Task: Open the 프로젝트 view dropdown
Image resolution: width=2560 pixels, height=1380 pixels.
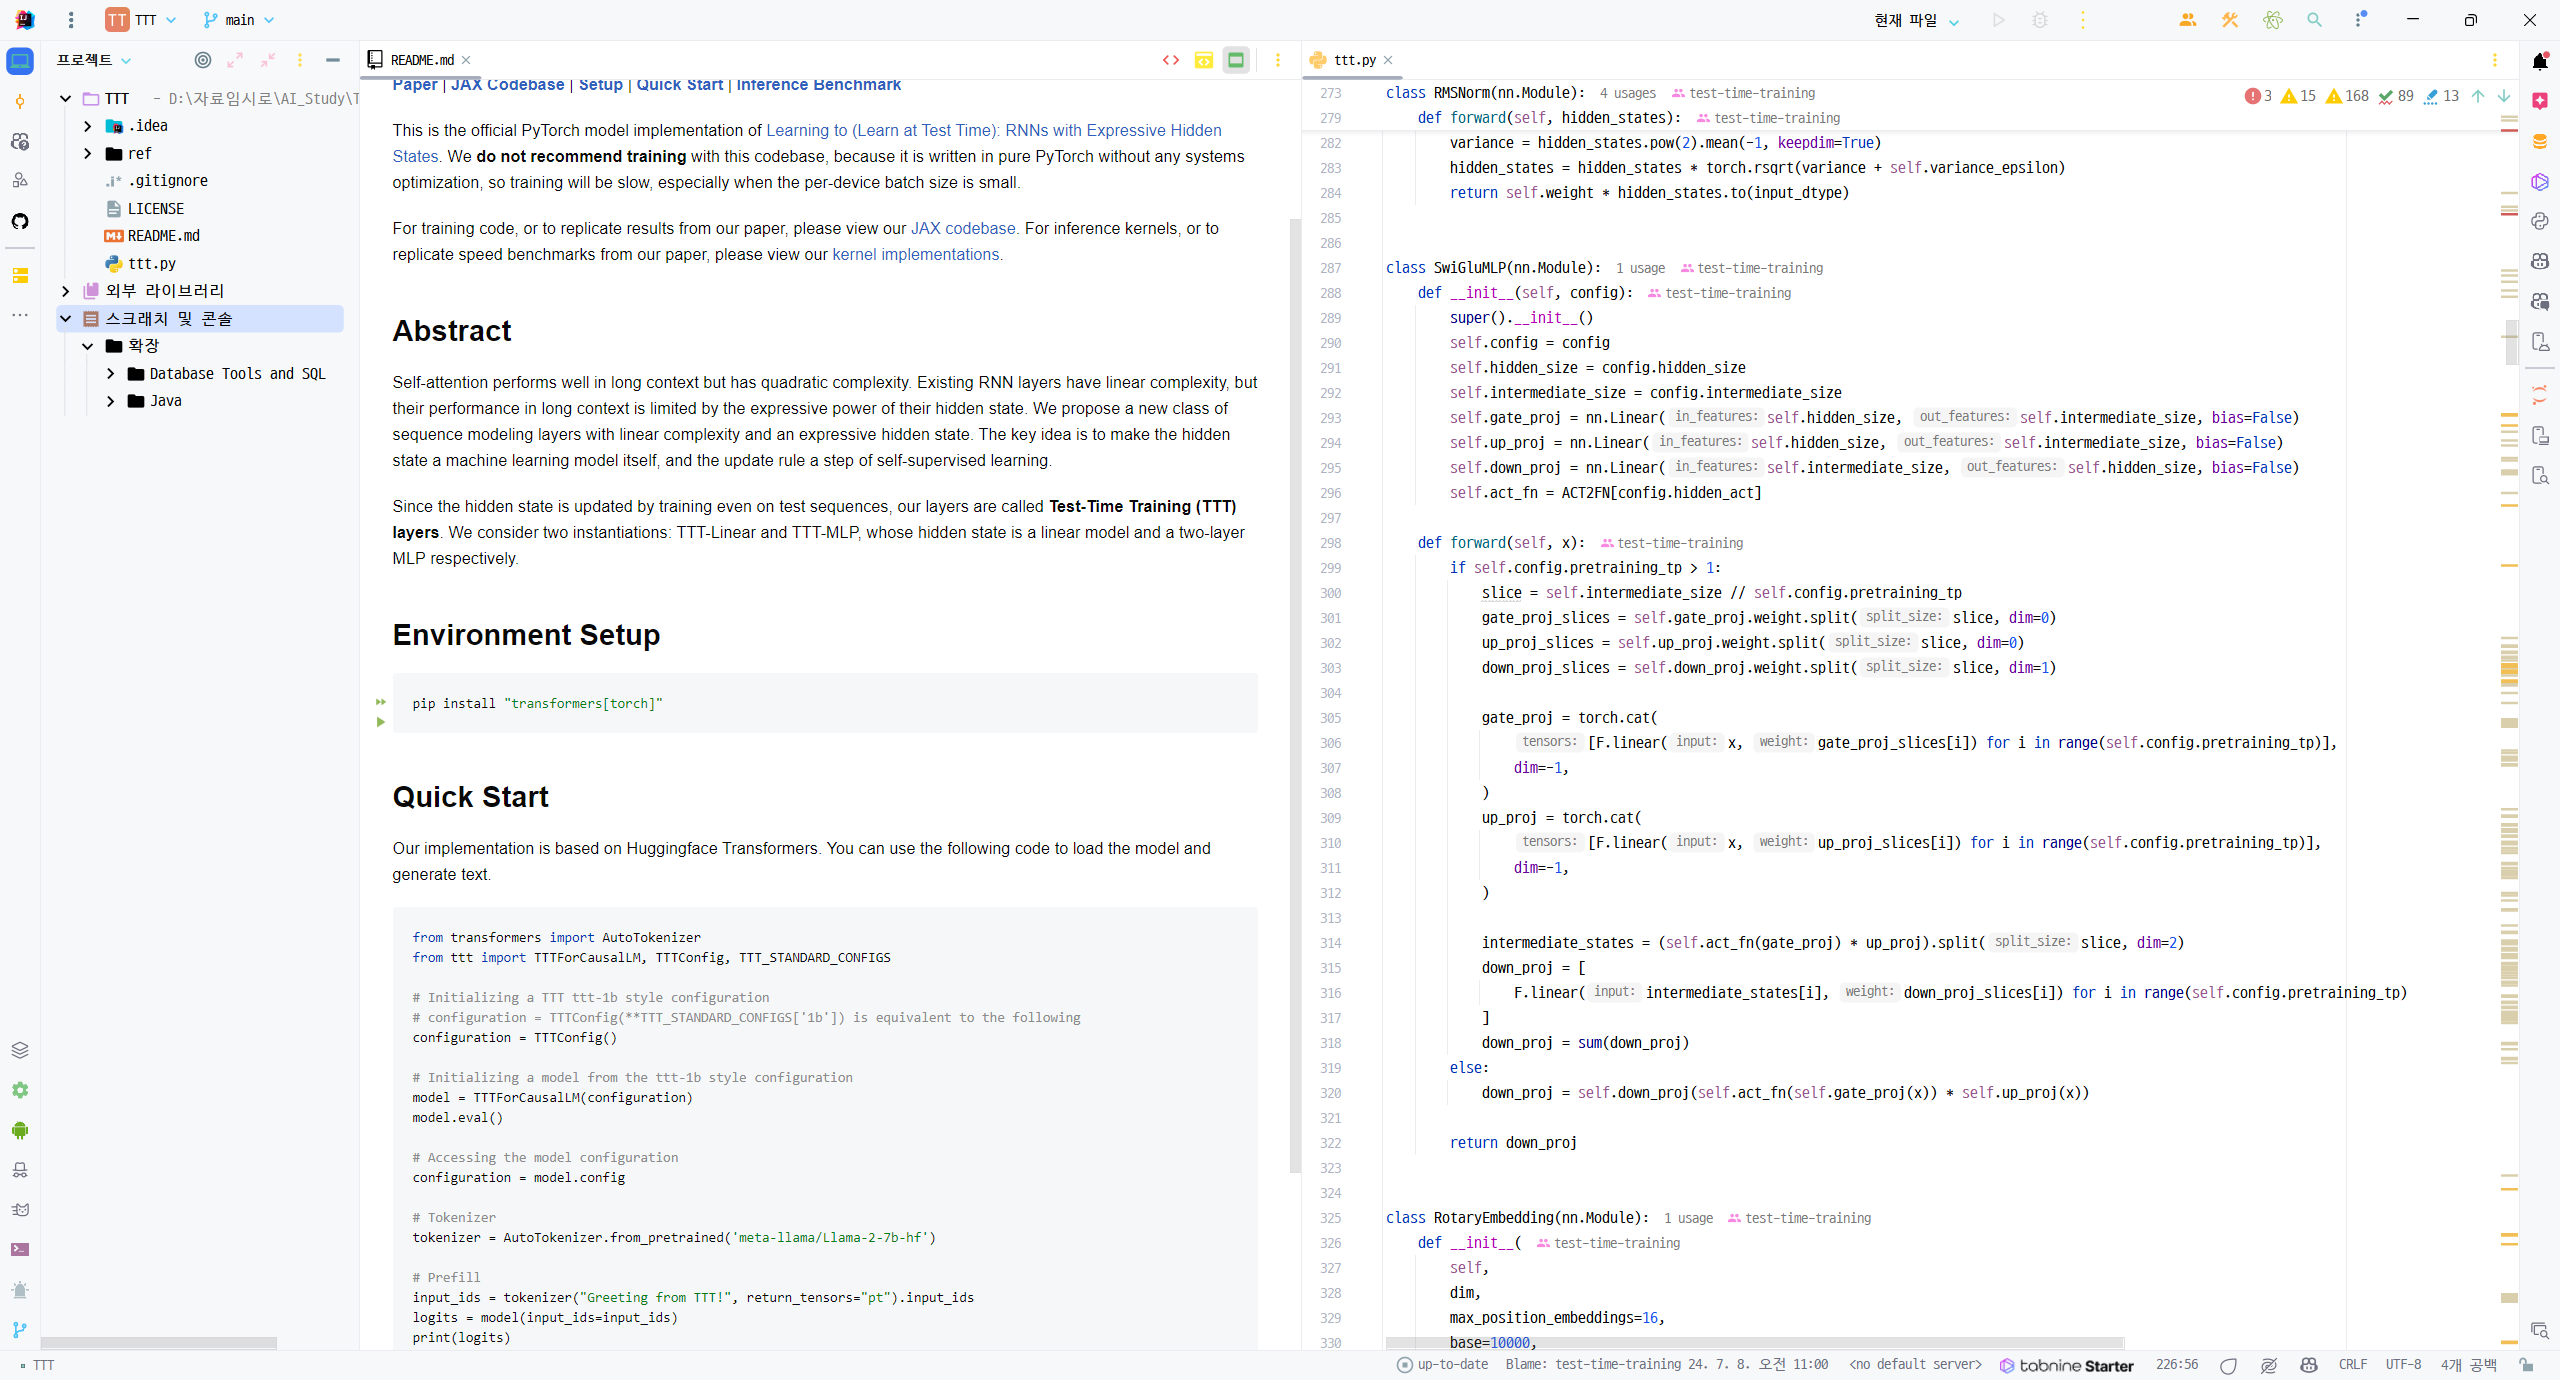Action: click(x=94, y=60)
